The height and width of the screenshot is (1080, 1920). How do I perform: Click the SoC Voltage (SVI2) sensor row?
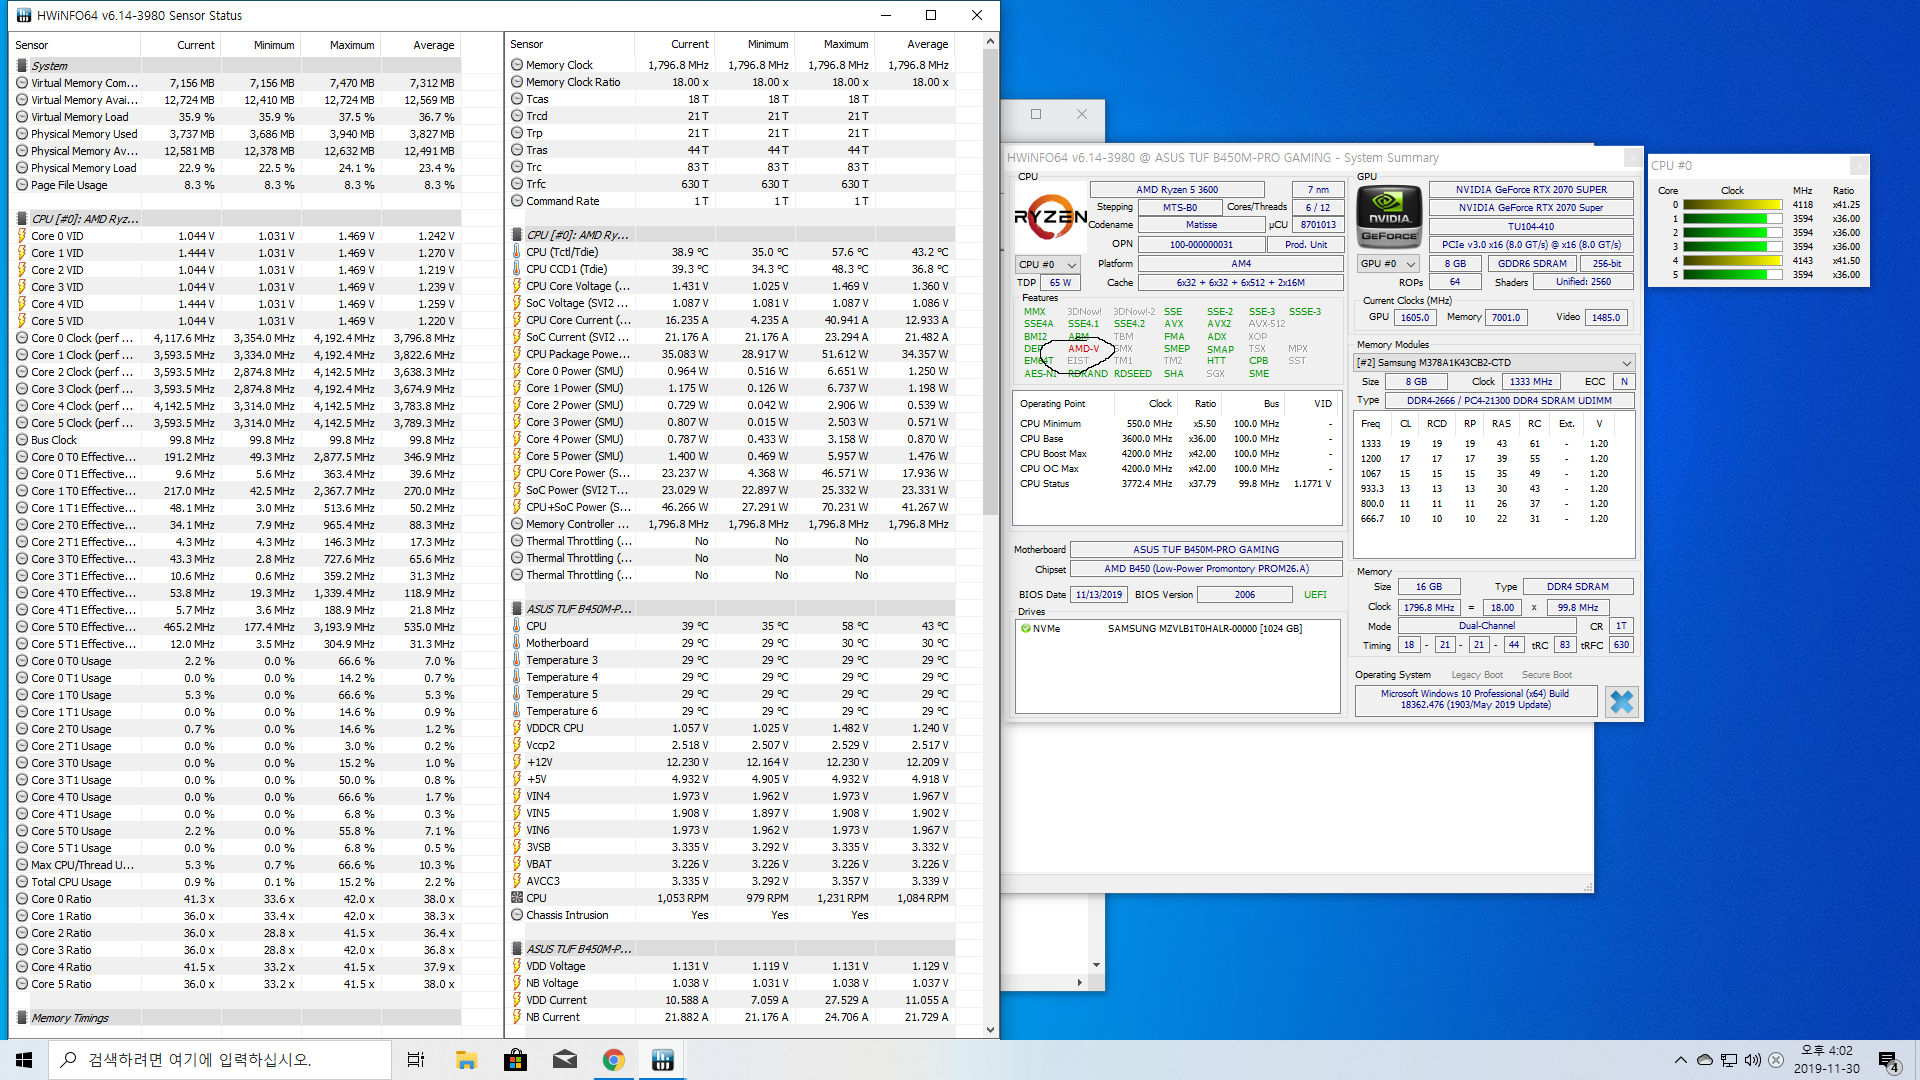coord(730,303)
